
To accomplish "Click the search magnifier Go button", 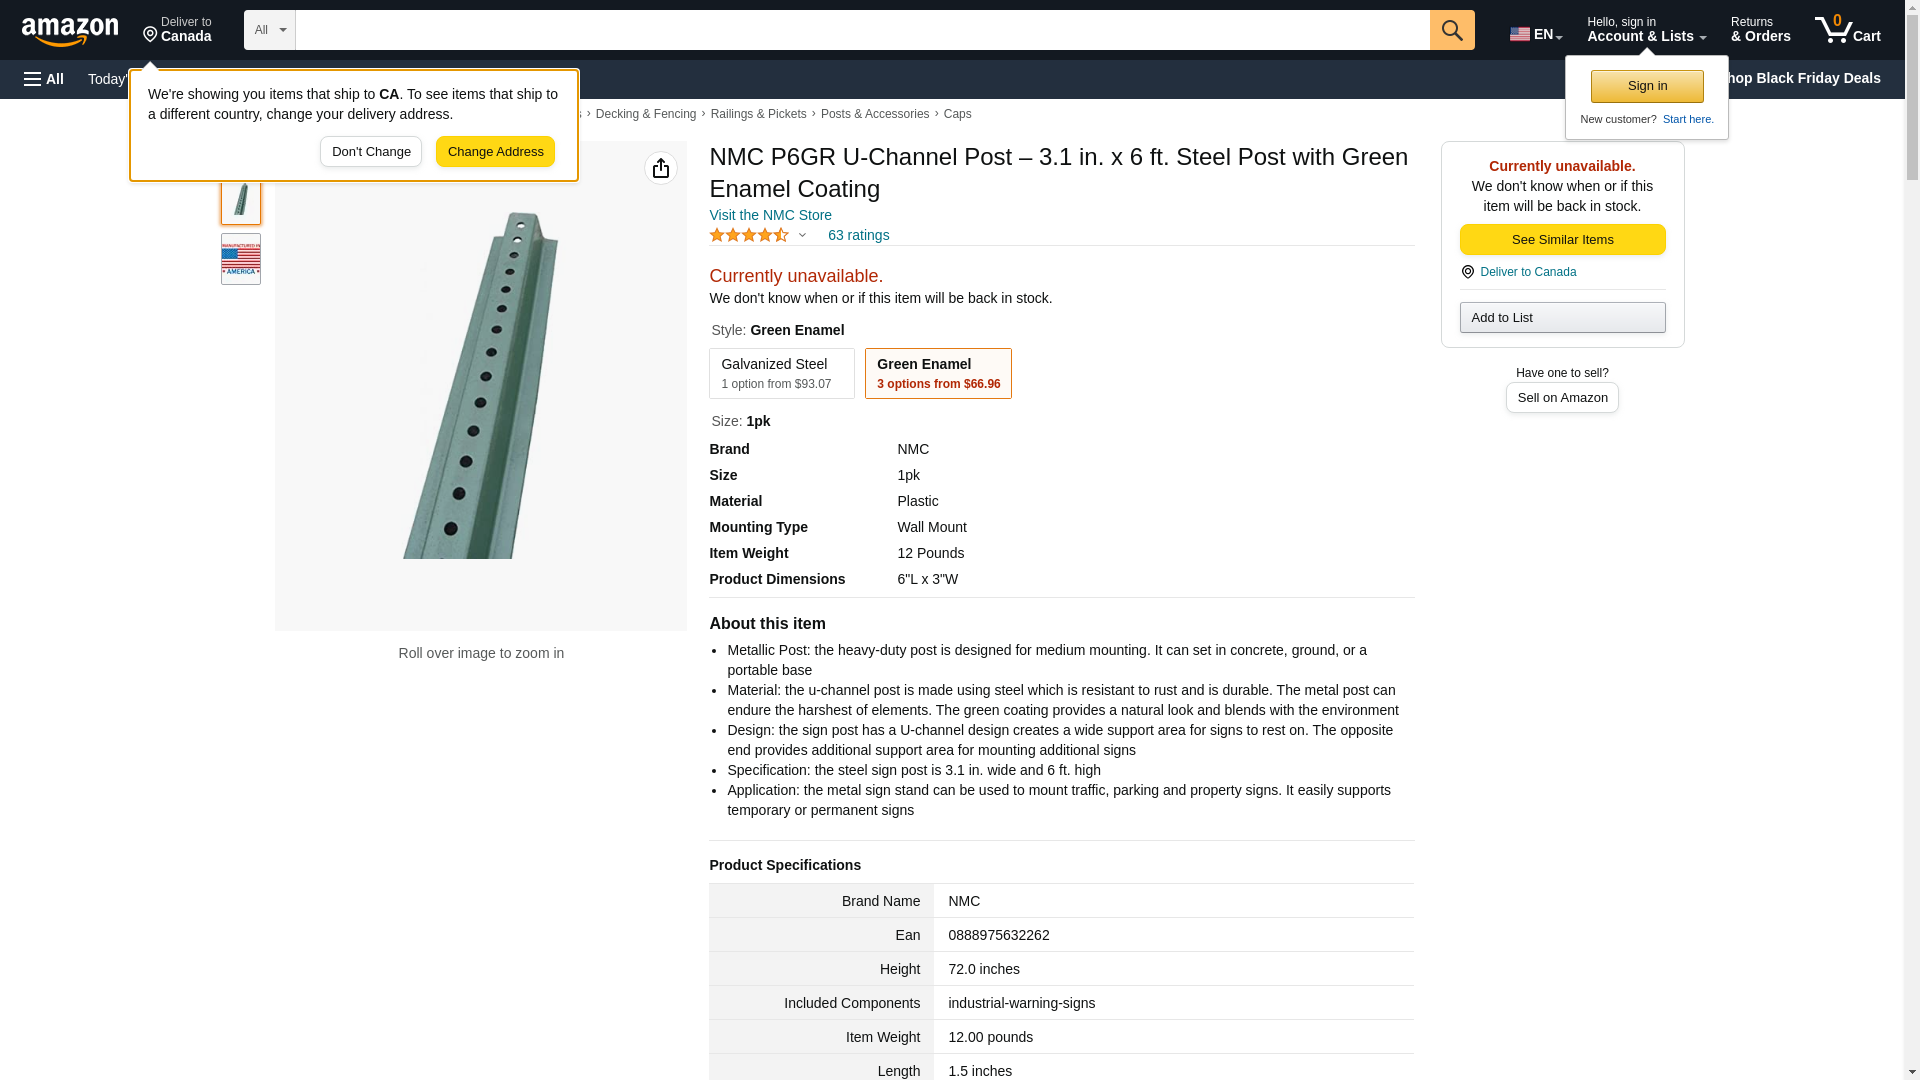I will 1452,30.
